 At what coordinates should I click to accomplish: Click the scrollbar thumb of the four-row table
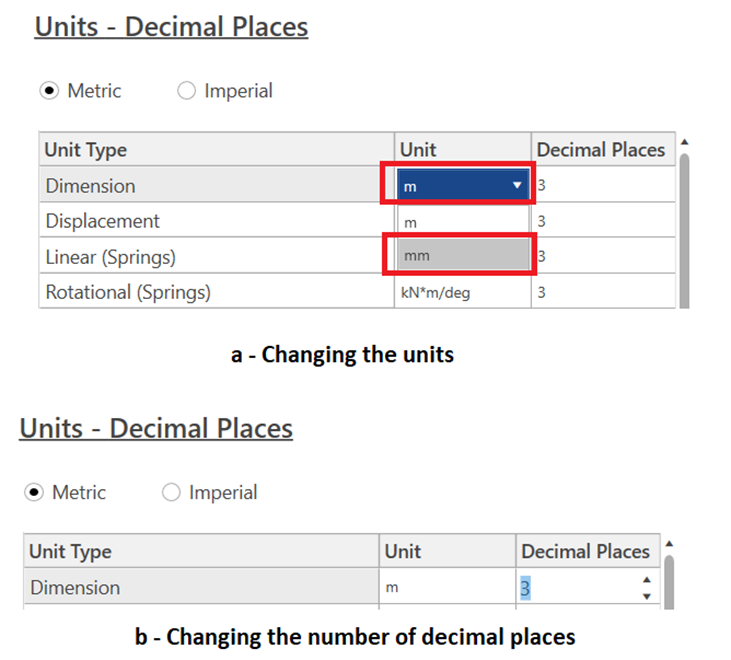coord(684,230)
